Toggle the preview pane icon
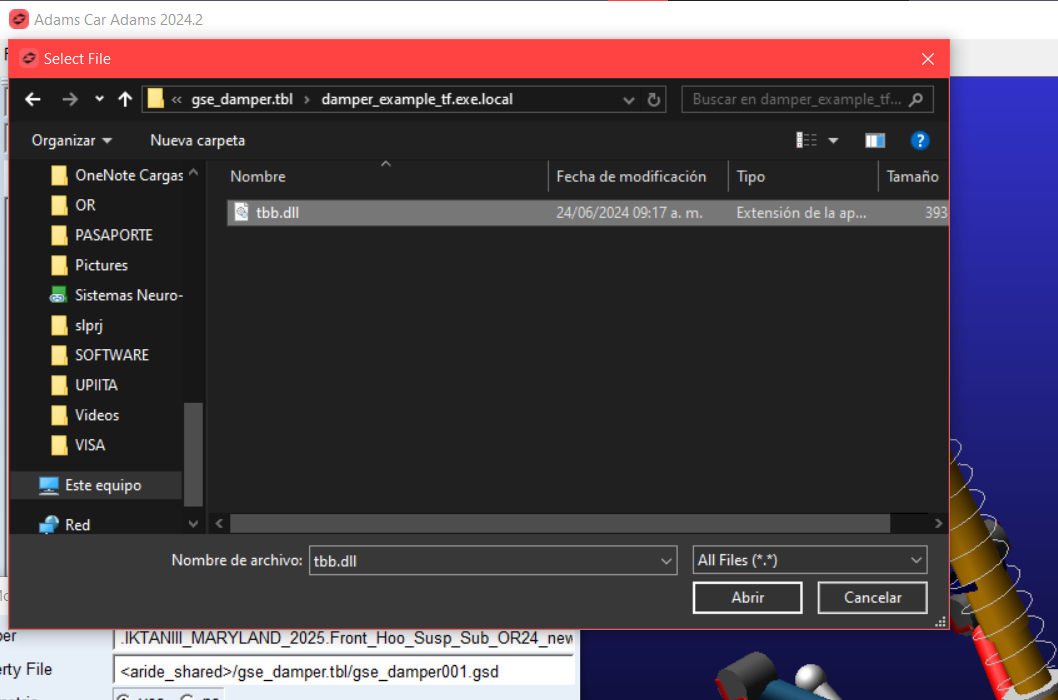Screen dimensions: 1058x700 pyautogui.click(x=874, y=140)
